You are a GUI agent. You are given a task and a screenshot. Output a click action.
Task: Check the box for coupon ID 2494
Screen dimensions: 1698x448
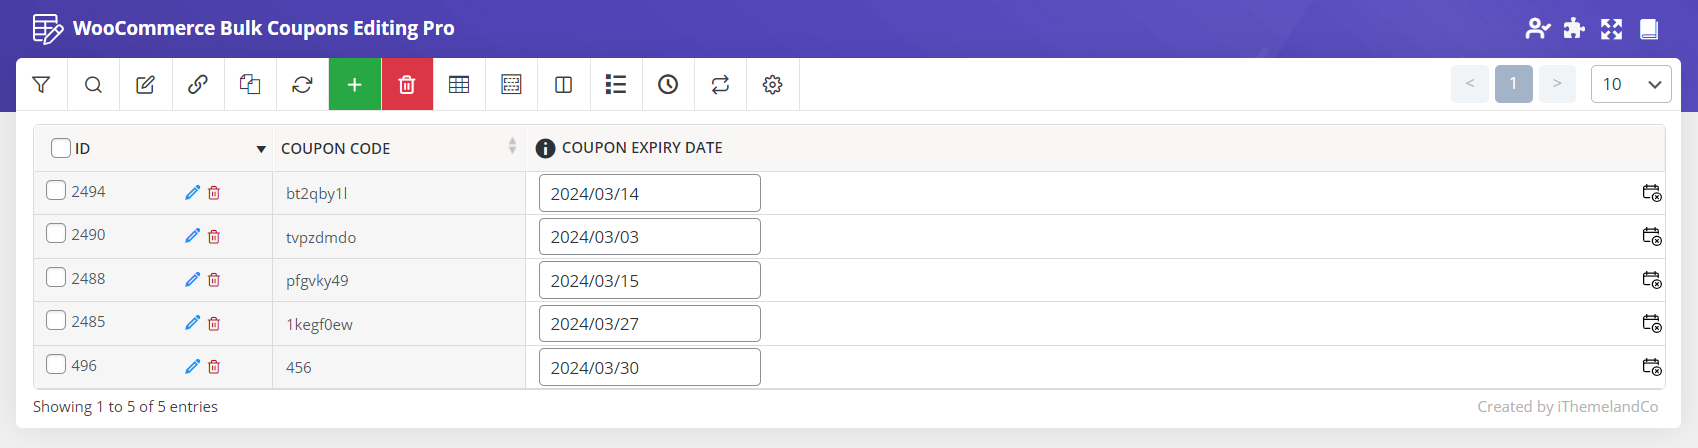[56, 190]
